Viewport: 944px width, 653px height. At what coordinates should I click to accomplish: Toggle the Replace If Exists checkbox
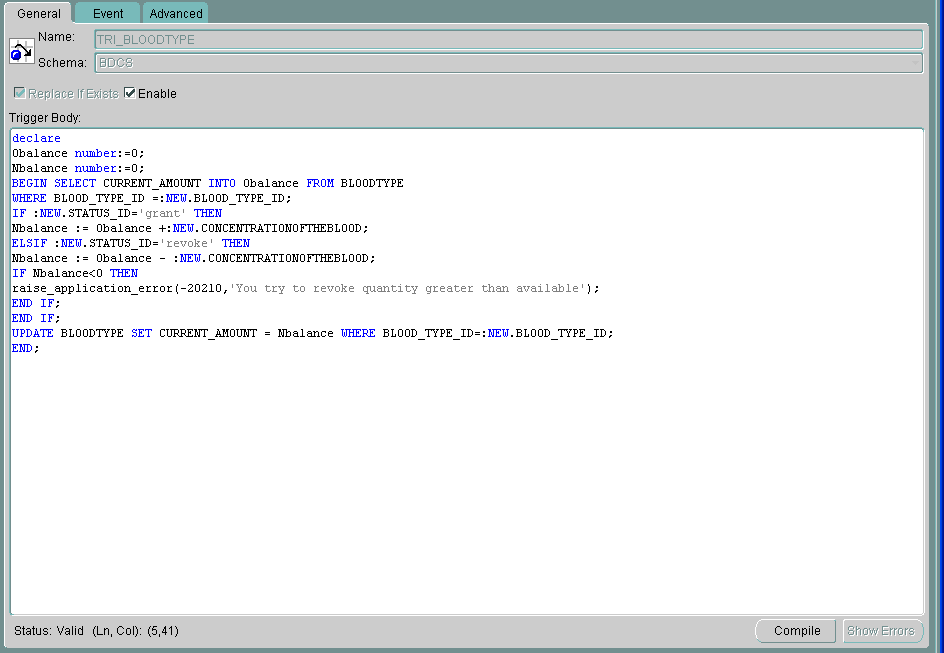click(19, 93)
